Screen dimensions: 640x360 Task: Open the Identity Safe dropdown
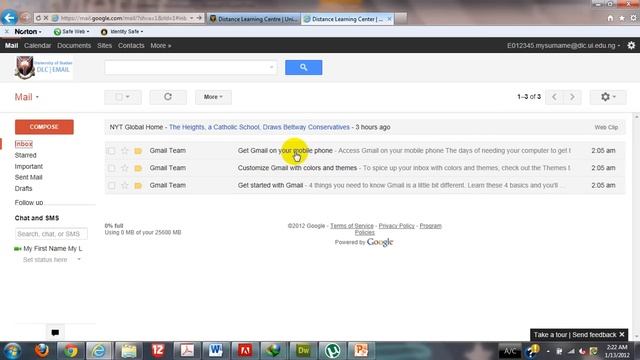pos(122,31)
